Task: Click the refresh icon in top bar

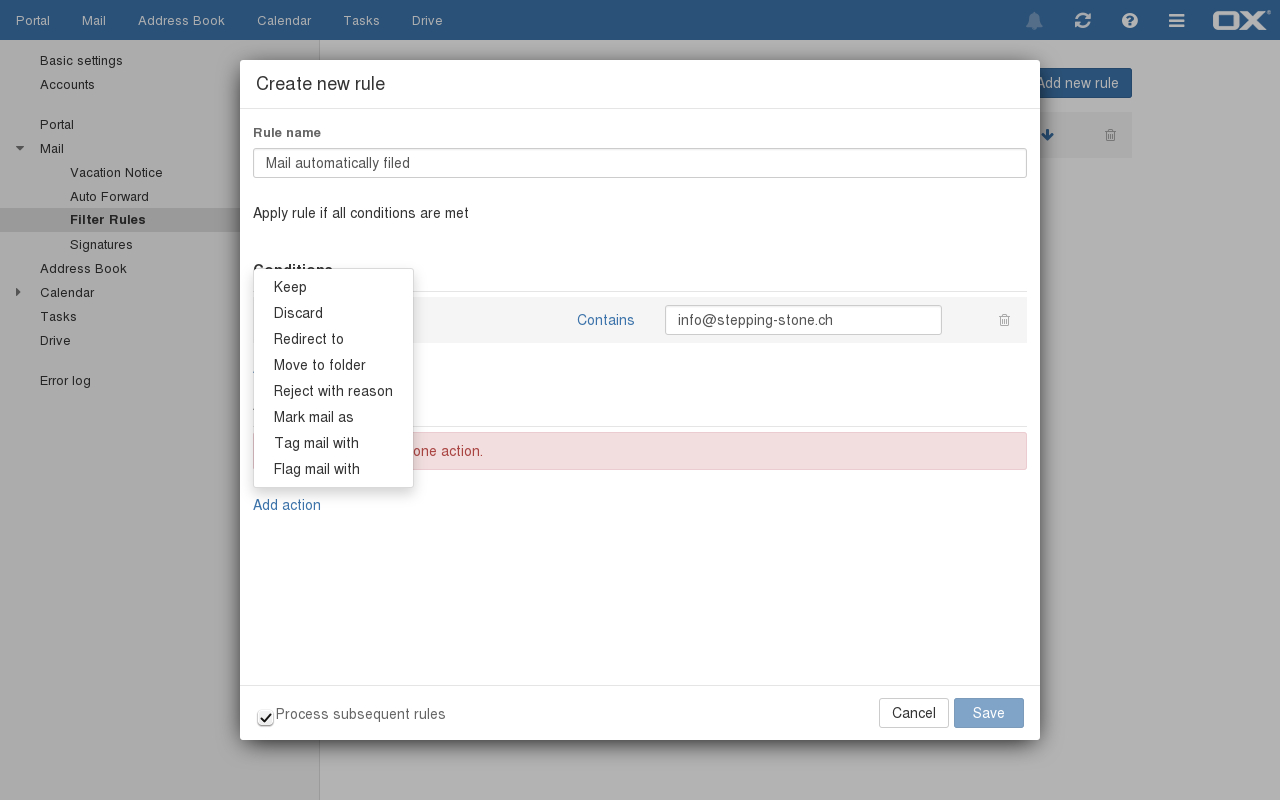Action: pos(1082,21)
